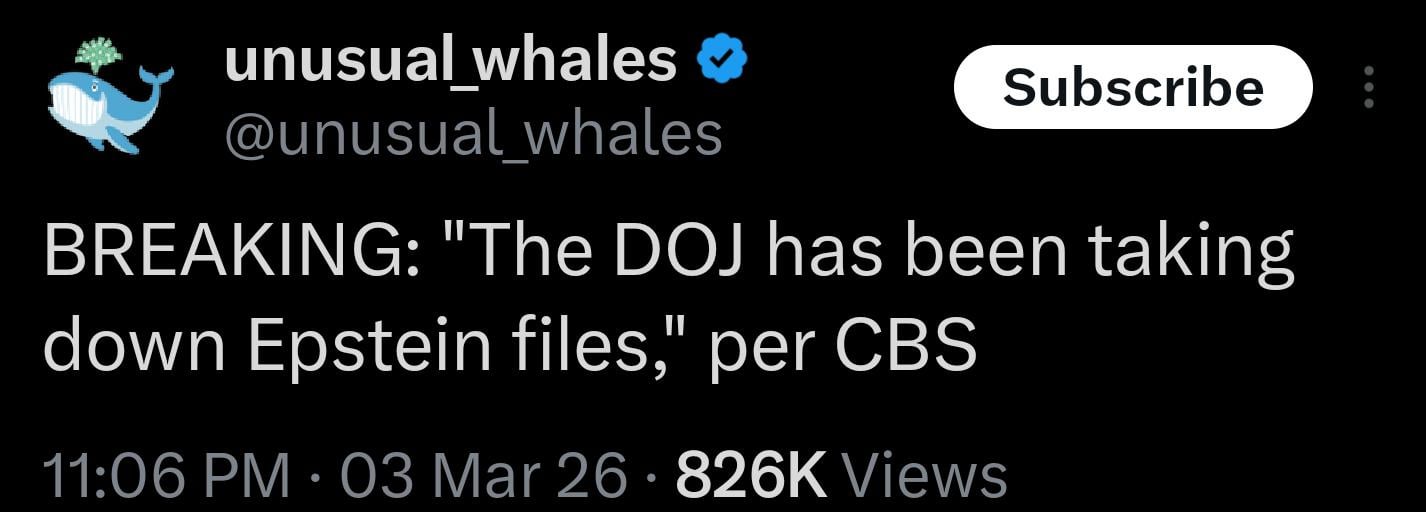Viewport: 1426px width, 512px height.
Task: Tap the whale profile avatar
Action: [108, 98]
